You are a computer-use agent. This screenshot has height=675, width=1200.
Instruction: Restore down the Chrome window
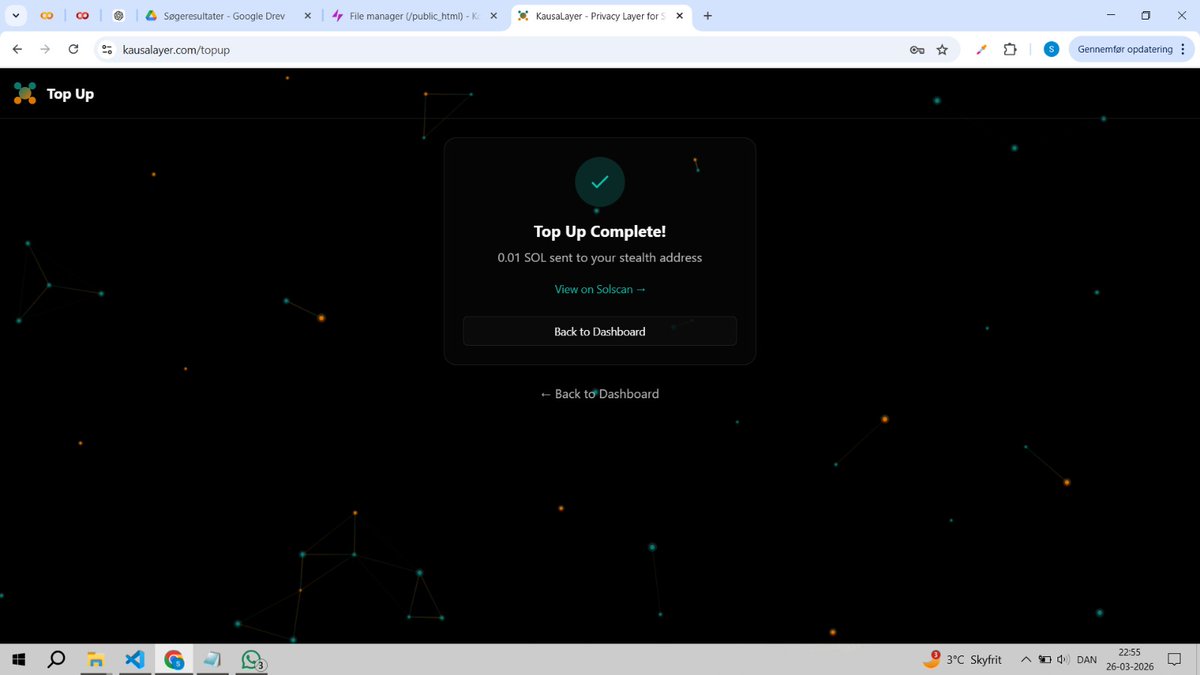(1145, 15)
